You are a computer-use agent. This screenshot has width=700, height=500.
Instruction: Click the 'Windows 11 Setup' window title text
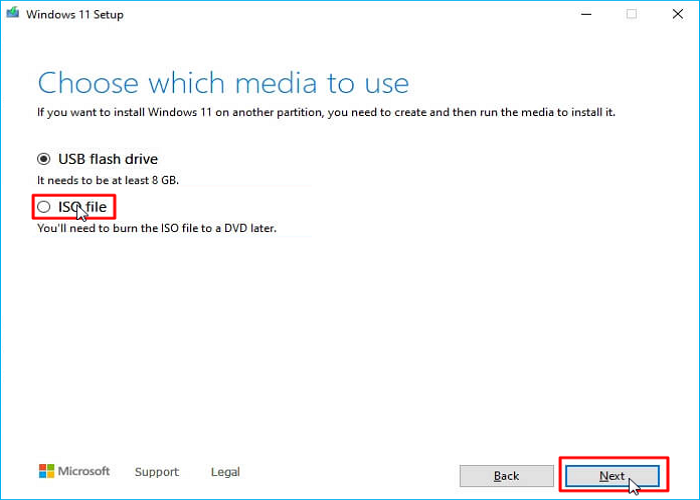click(x=75, y=14)
